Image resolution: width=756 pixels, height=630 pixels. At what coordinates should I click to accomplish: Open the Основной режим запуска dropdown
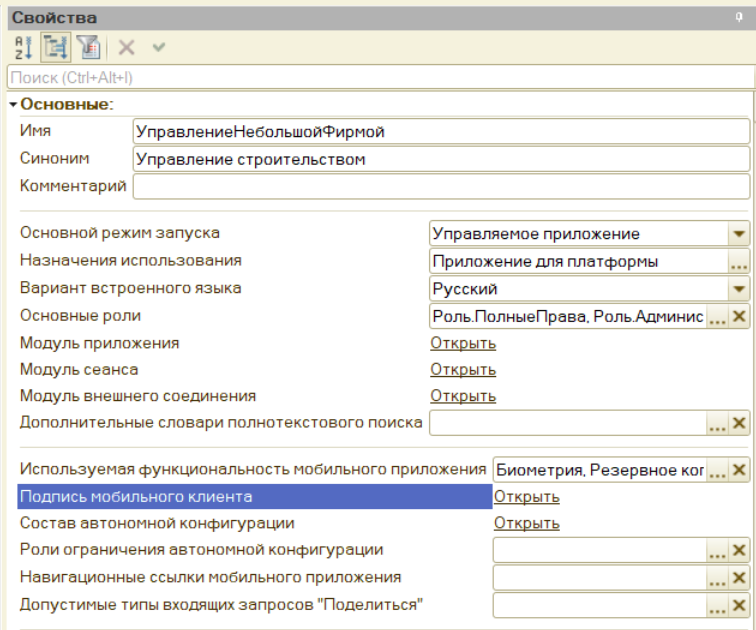tap(739, 234)
